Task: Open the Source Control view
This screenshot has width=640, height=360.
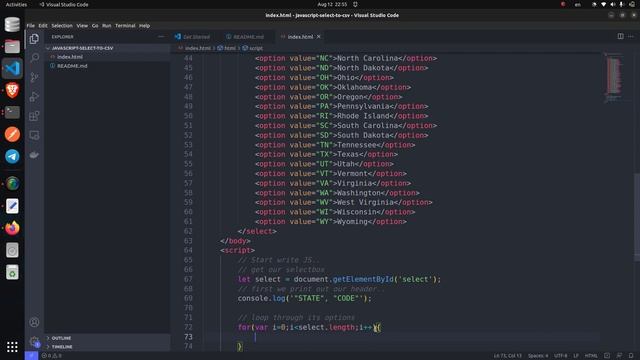Action: [34, 77]
